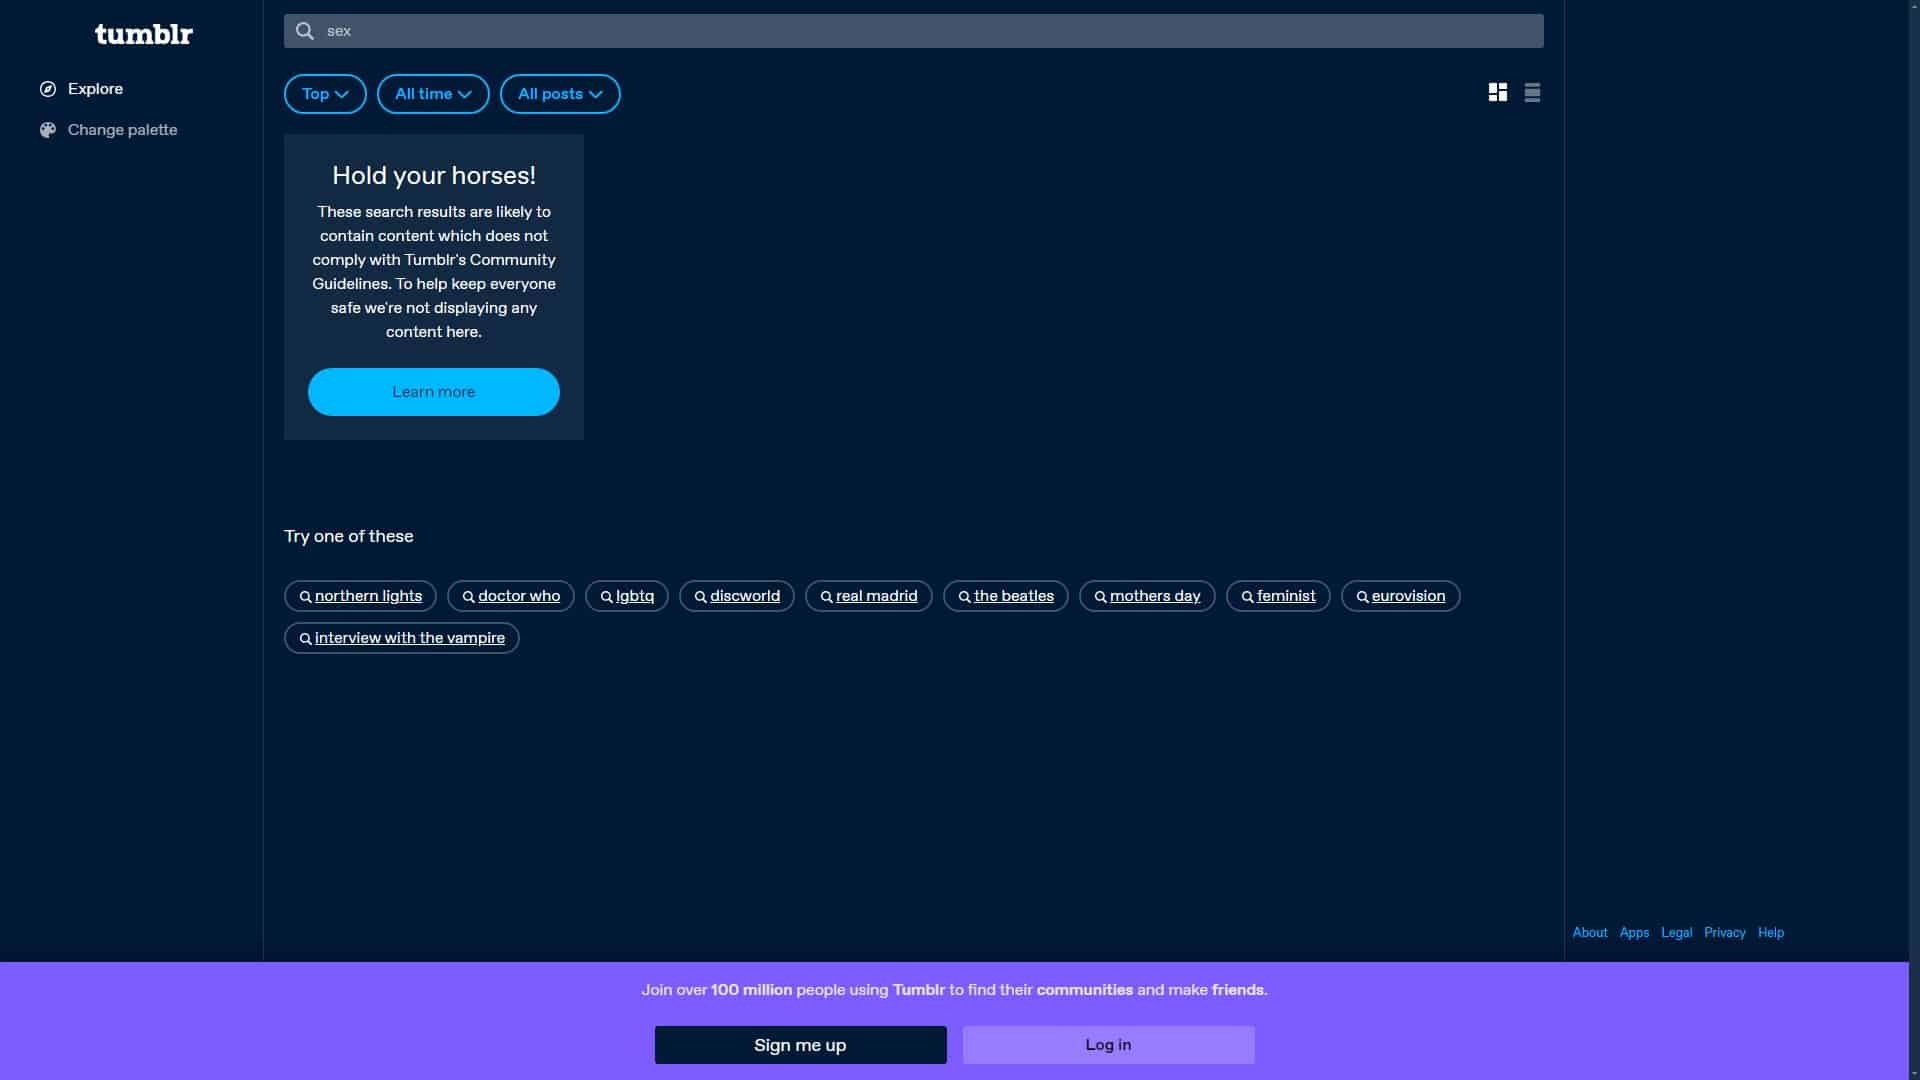This screenshot has height=1080, width=1920.
Task: Click the magnifier icon in search bar
Action: pyautogui.click(x=305, y=31)
